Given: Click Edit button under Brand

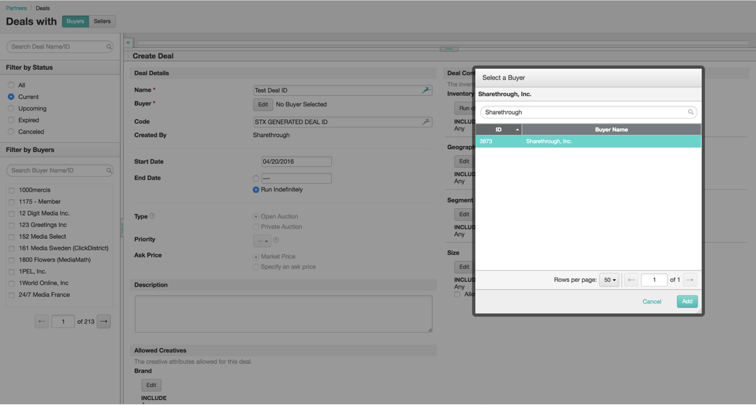Looking at the screenshot, I should [x=151, y=385].
